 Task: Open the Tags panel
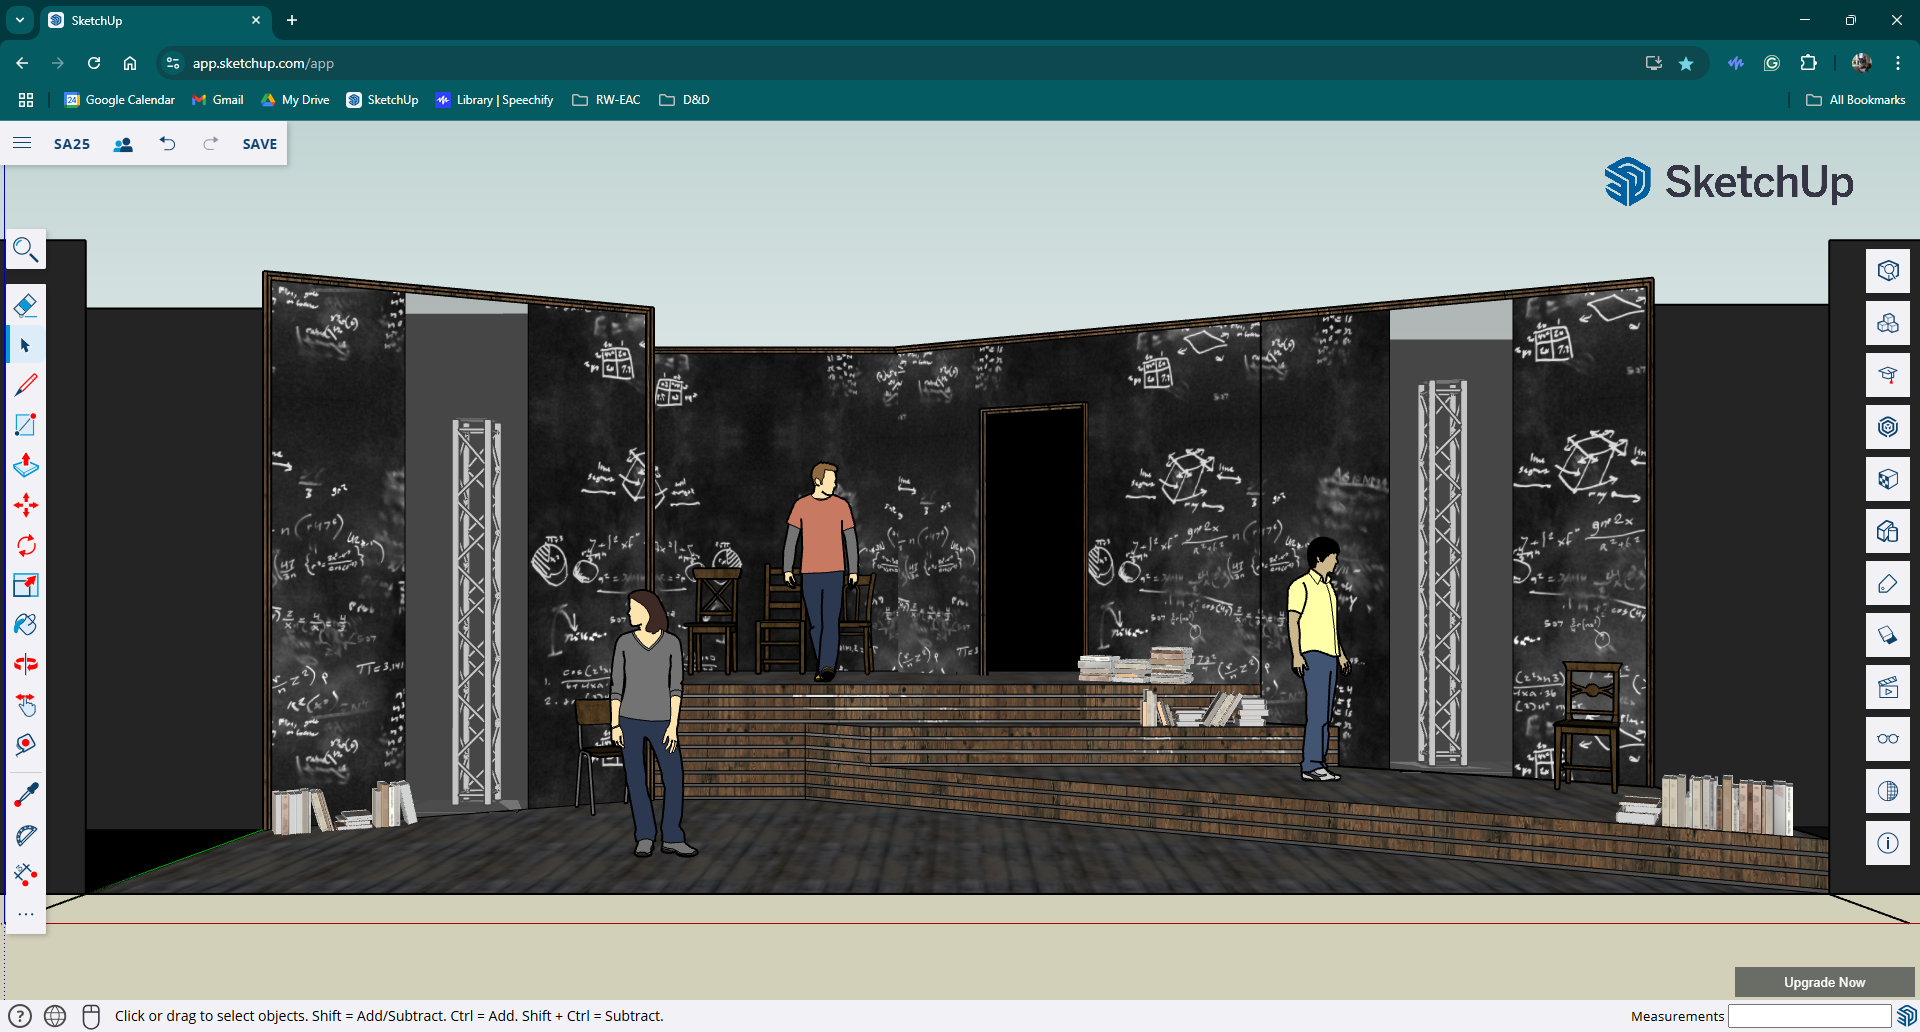click(x=1888, y=583)
